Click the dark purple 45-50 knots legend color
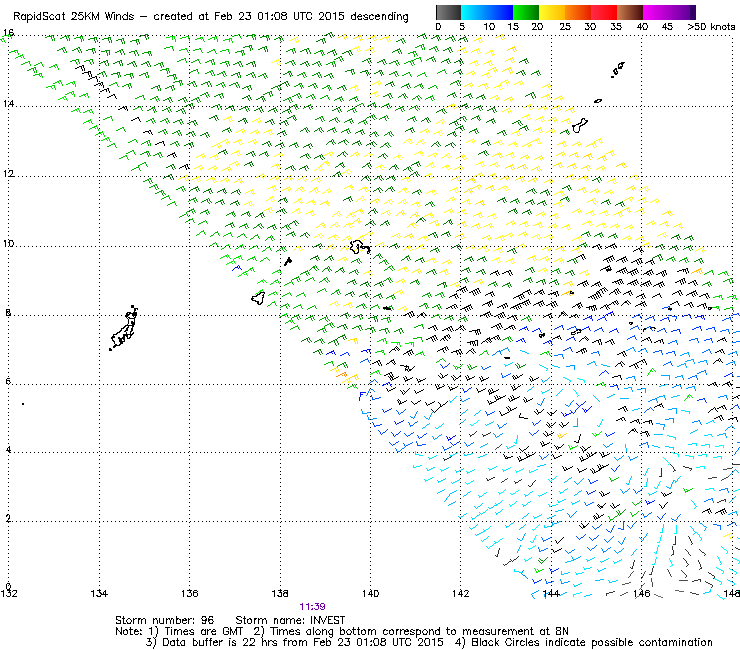Screen dimensions: 740x650 682,12
